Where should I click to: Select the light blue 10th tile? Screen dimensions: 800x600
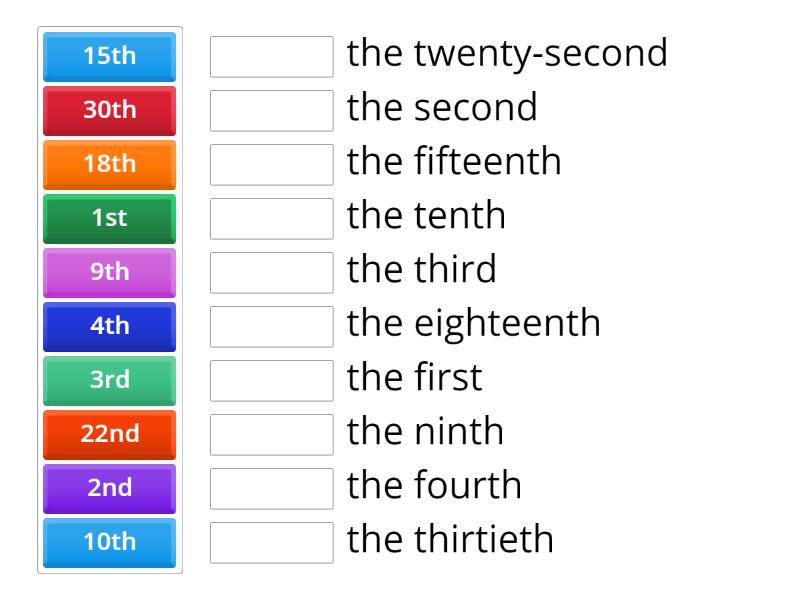pyautogui.click(x=108, y=542)
